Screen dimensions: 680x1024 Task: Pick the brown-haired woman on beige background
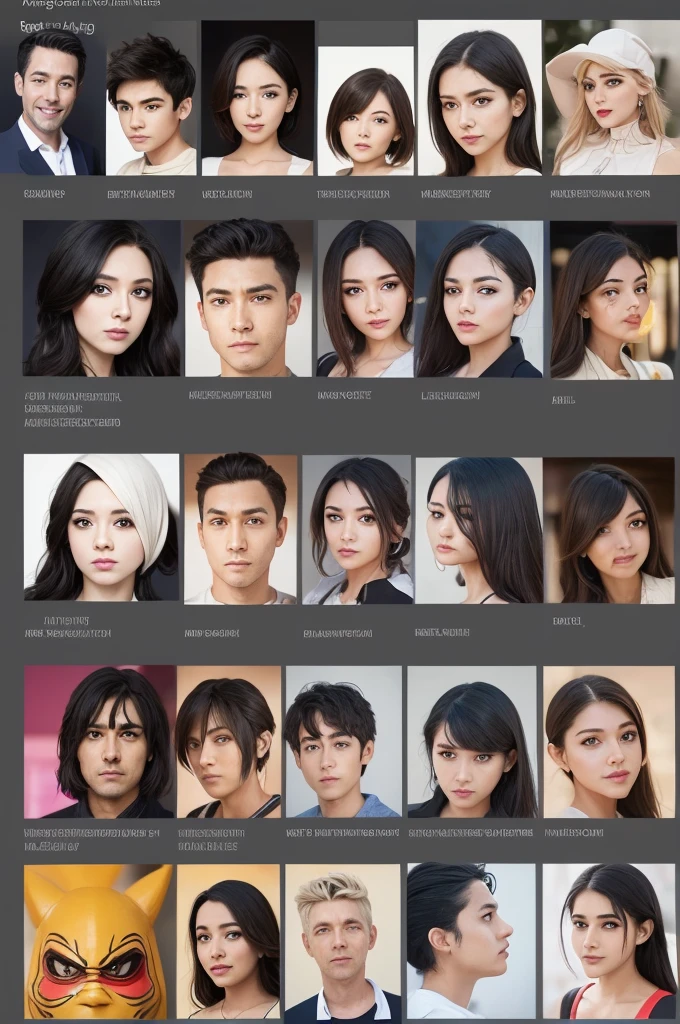609,742
